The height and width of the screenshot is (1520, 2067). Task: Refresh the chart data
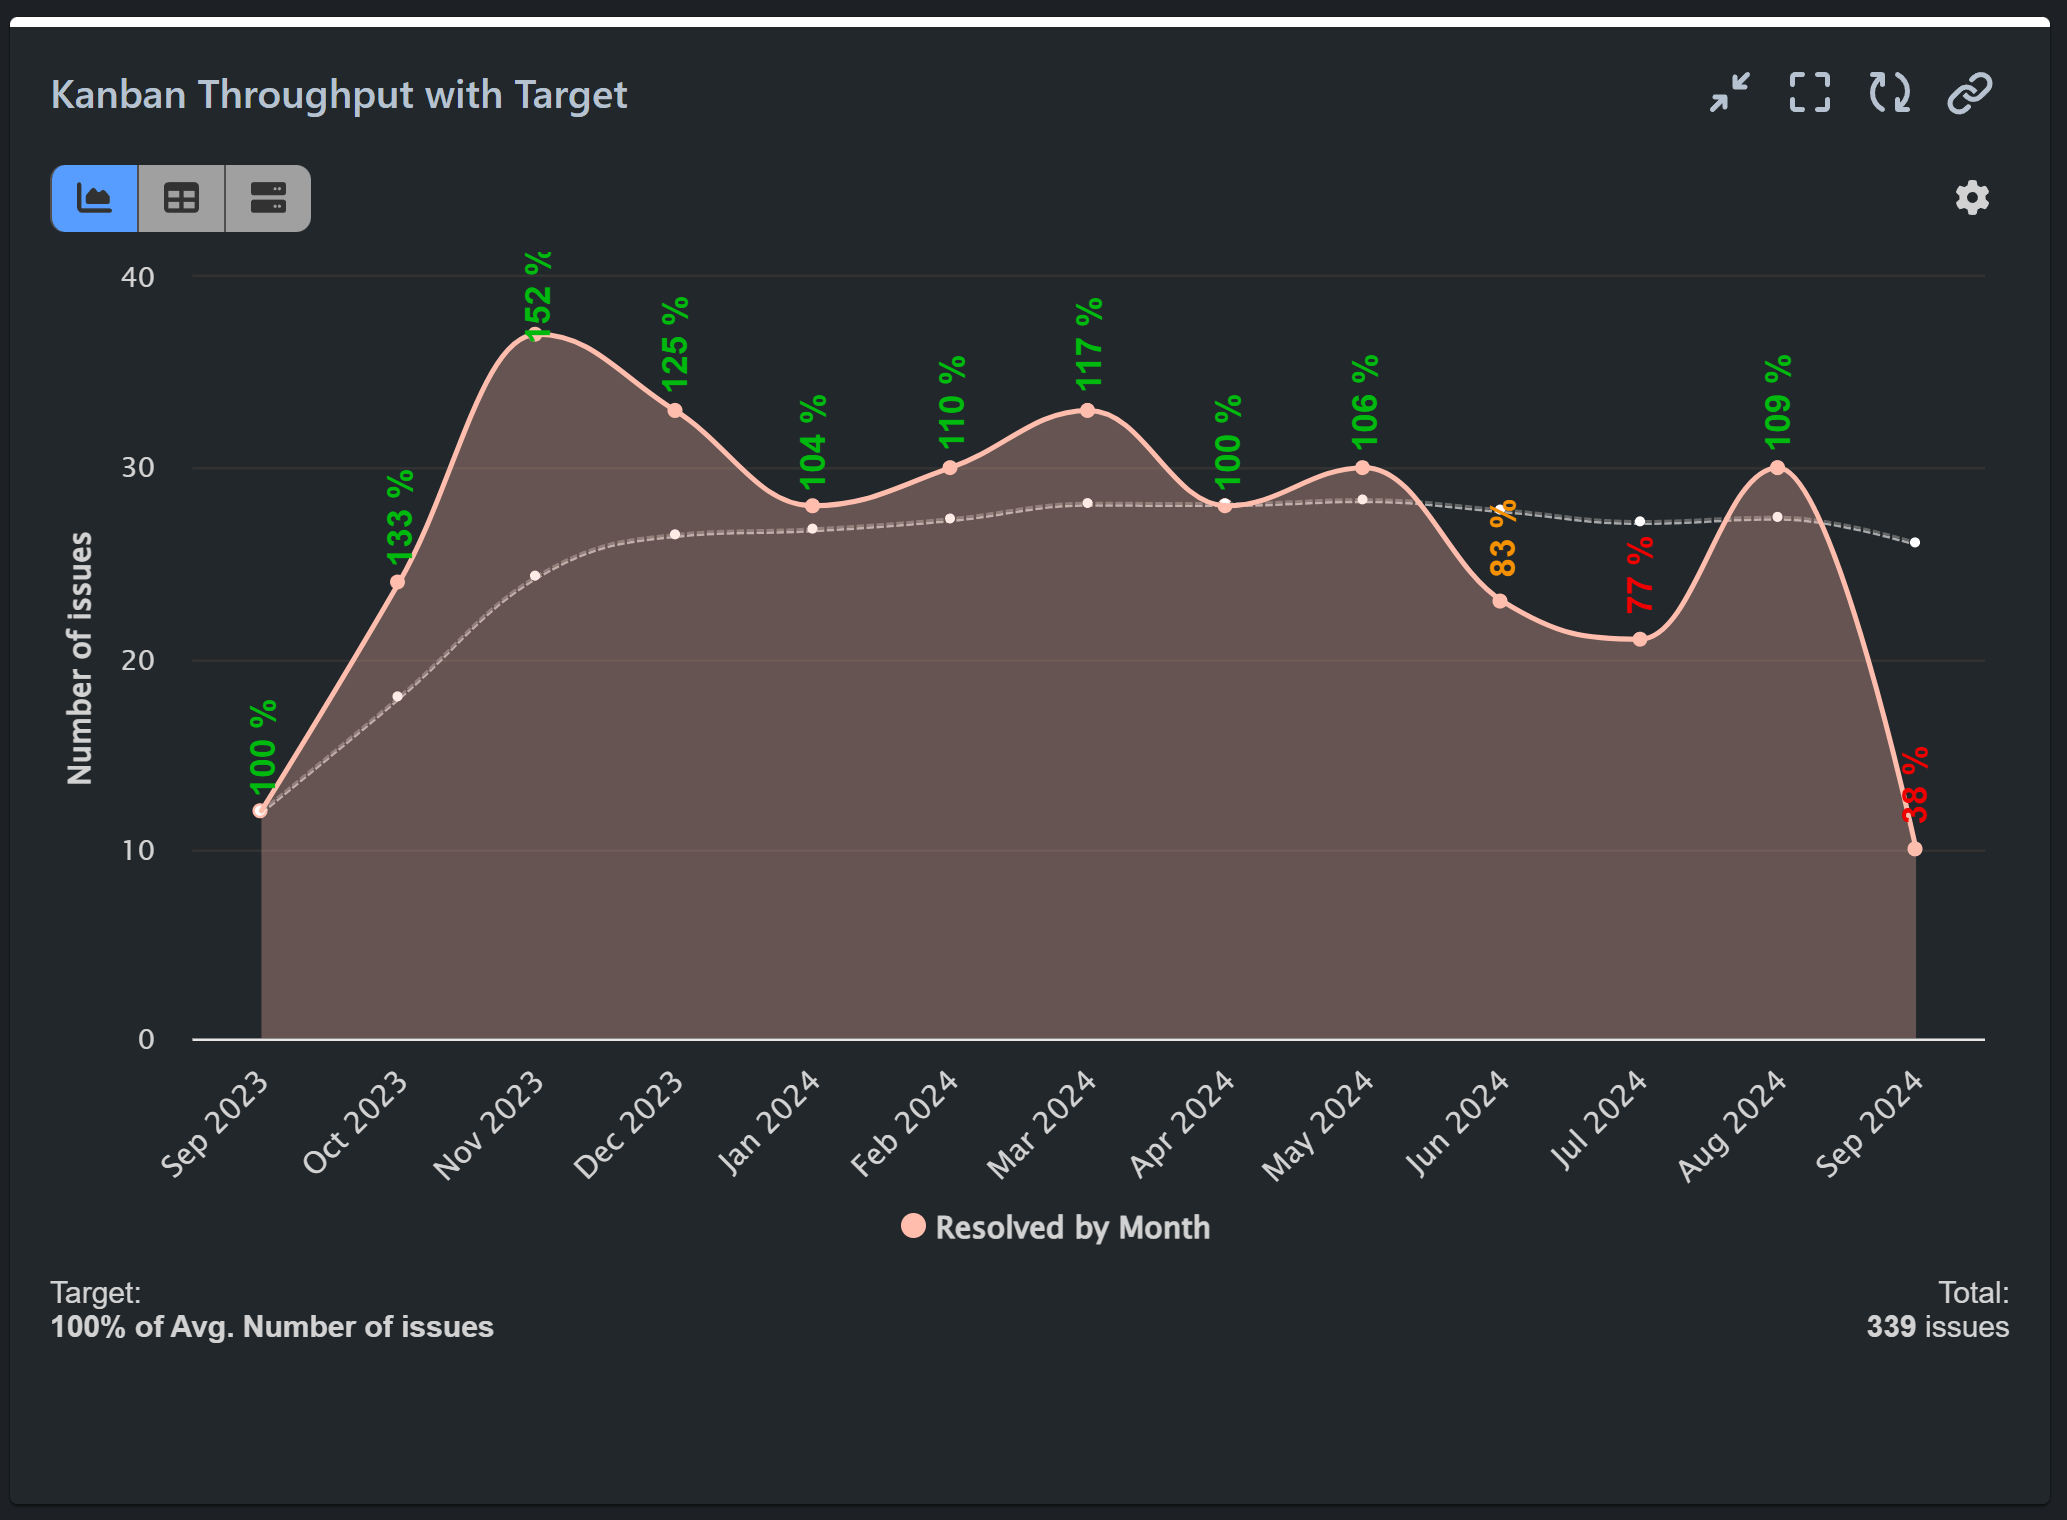(1888, 93)
